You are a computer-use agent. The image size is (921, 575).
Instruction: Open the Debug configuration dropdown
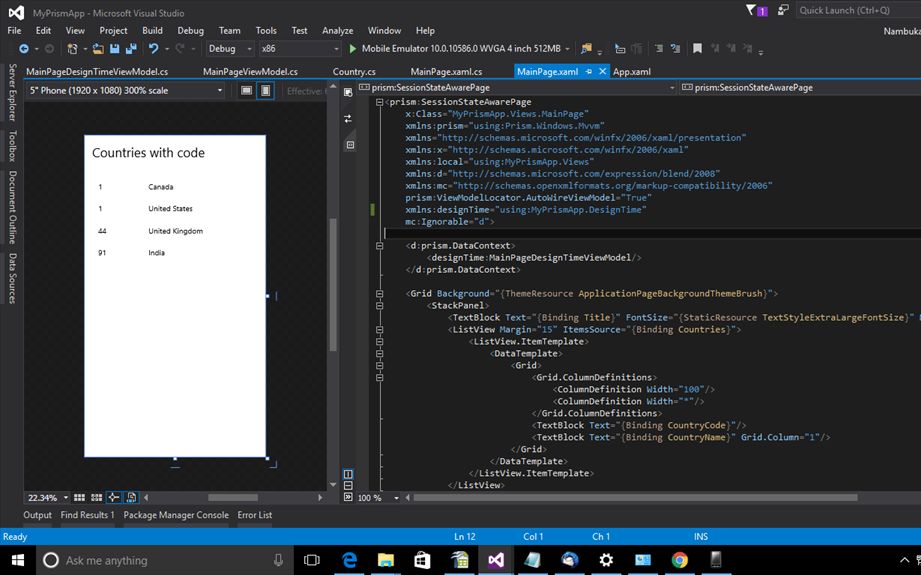[229, 48]
